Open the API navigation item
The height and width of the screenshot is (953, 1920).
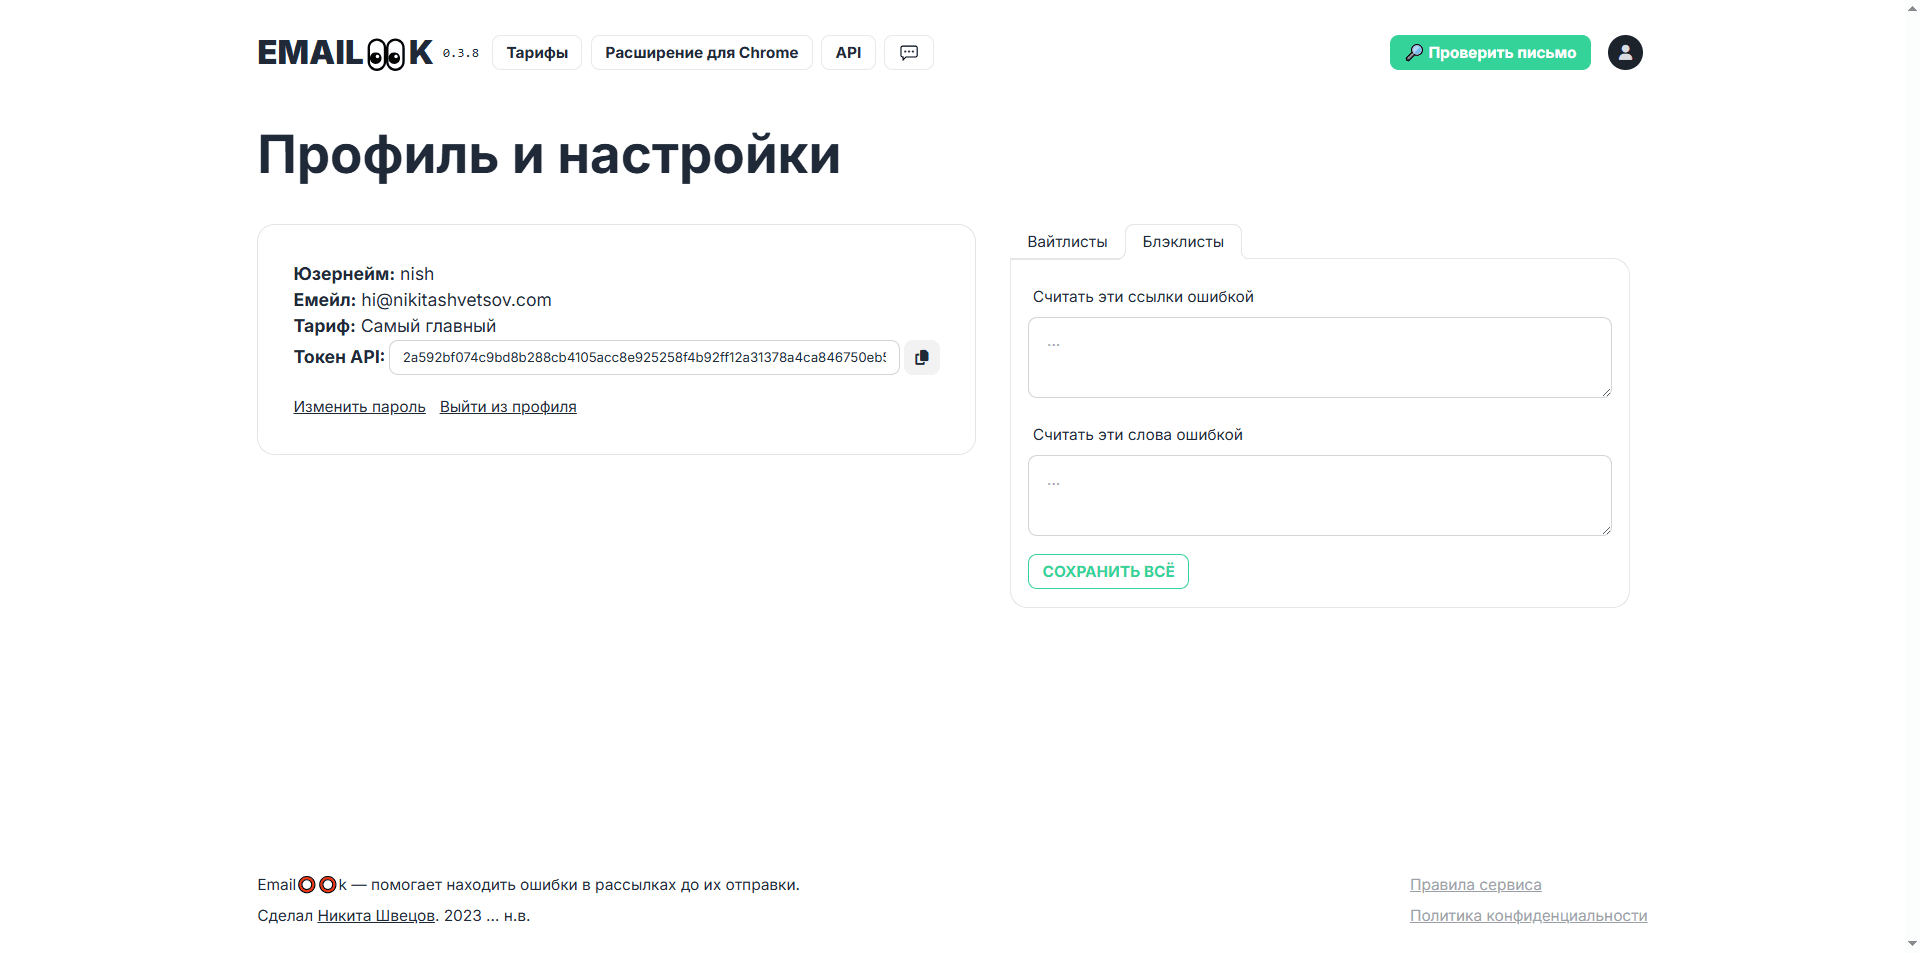tap(848, 53)
